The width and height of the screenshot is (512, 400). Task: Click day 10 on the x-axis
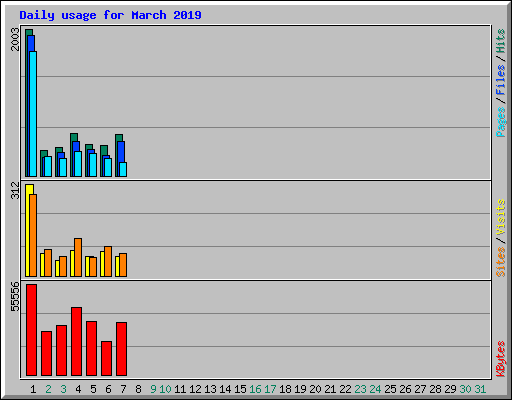coord(165,389)
